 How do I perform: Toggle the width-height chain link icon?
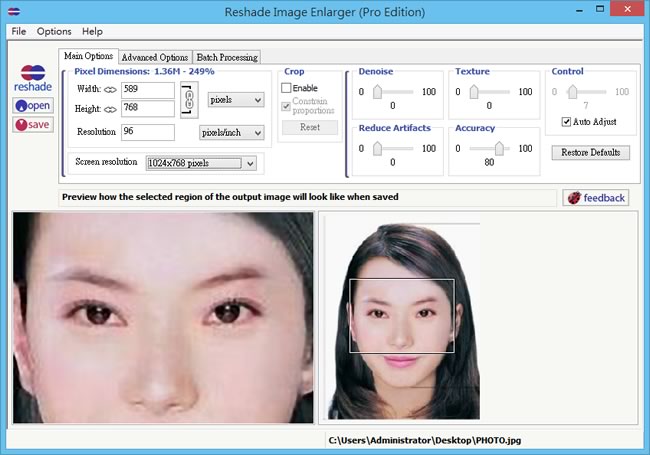tap(189, 100)
